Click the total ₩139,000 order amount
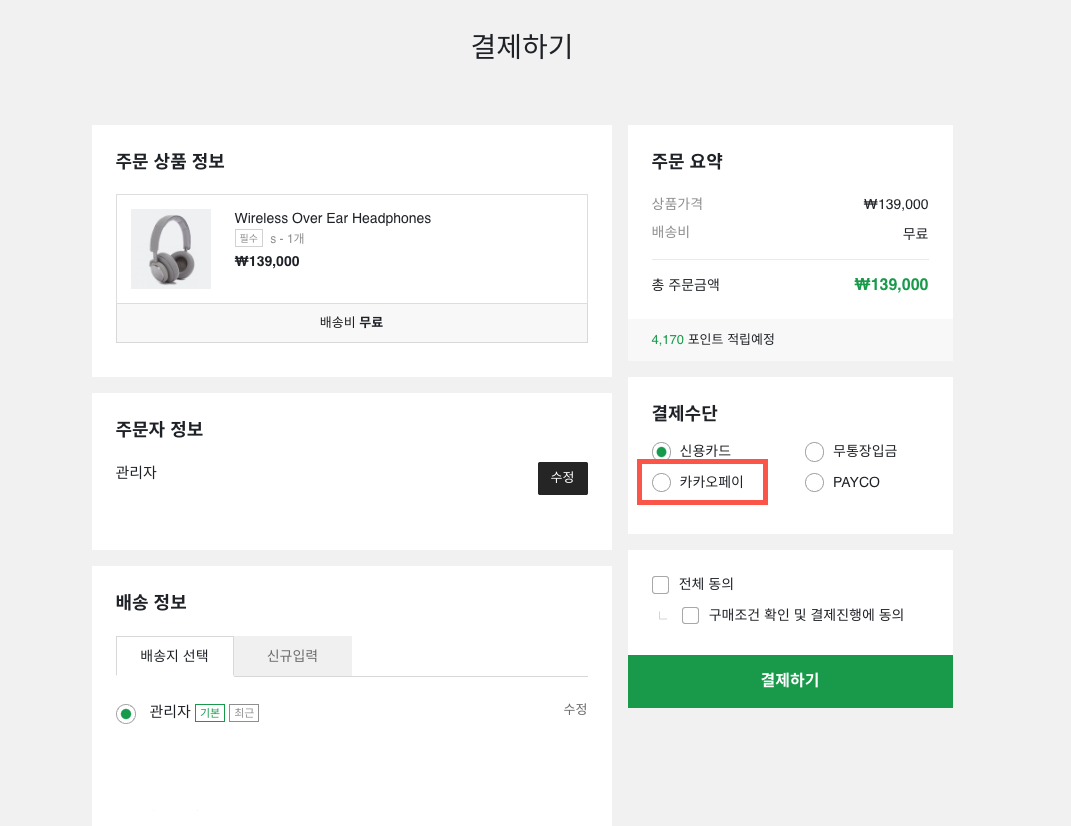Image resolution: width=1071 pixels, height=826 pixels. pos(891,284)
